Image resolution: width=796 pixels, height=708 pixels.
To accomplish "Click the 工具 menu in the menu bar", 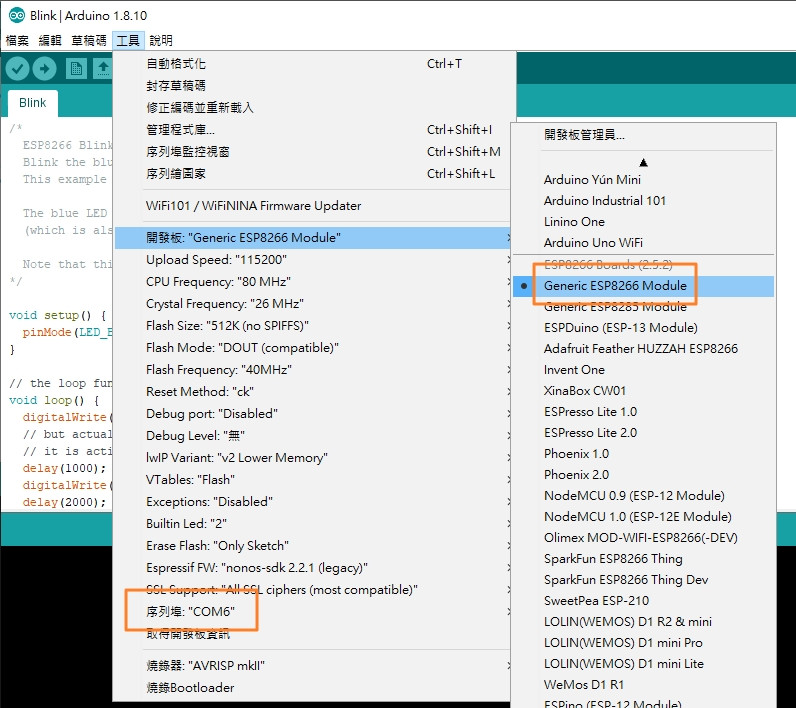I will [x=128, y=40].
